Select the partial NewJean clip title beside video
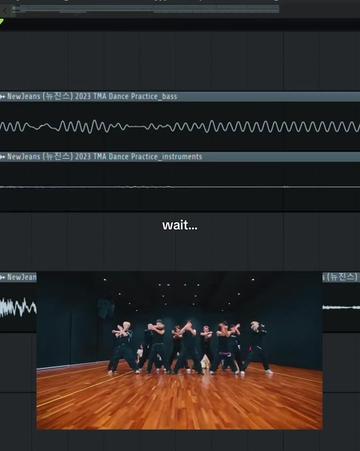 click(x=22, y=277)
